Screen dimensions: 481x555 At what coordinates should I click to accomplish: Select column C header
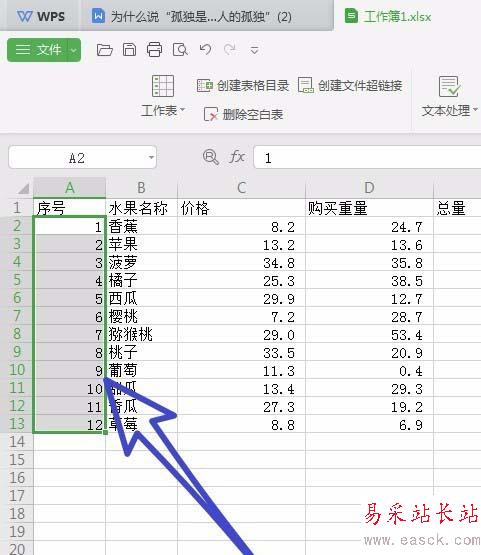point(241,188)
